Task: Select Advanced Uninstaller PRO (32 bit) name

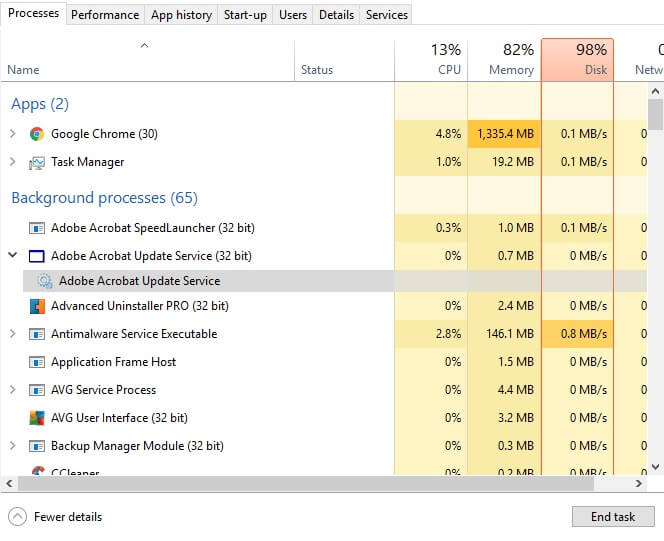Action: (140, 306)
